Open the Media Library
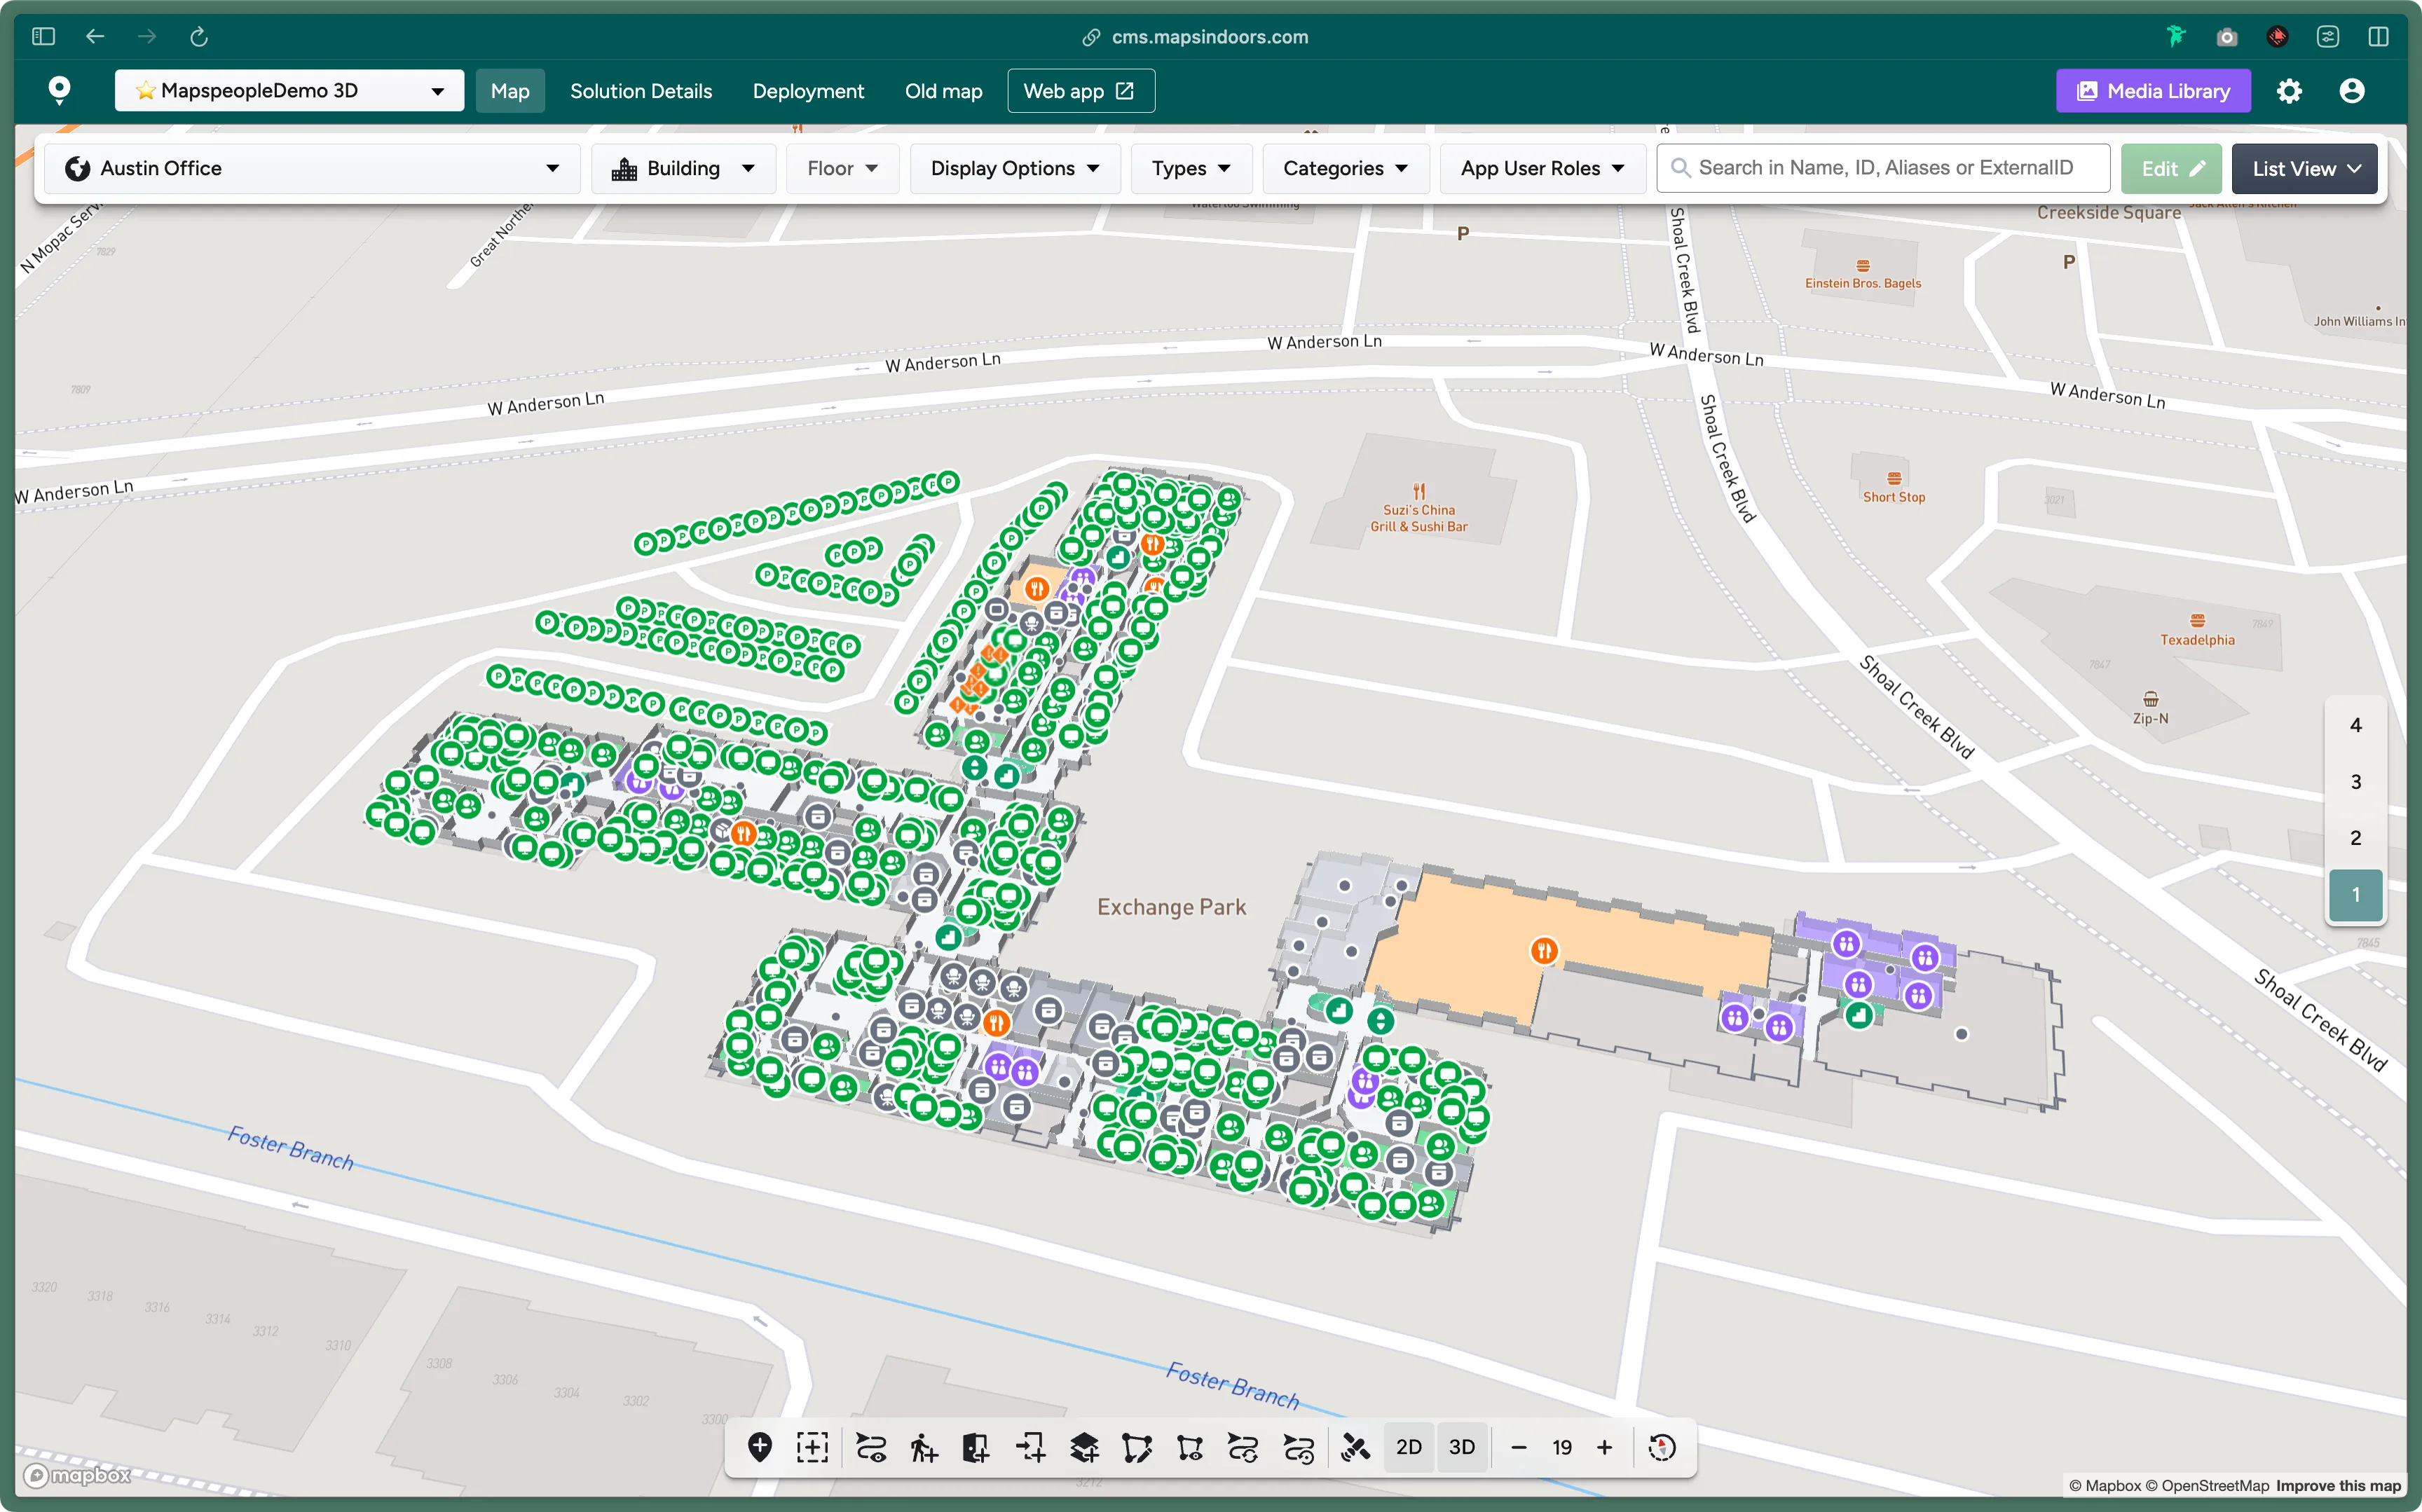The width and height of the screenshot is (2422, 1512). [2153, 90]
